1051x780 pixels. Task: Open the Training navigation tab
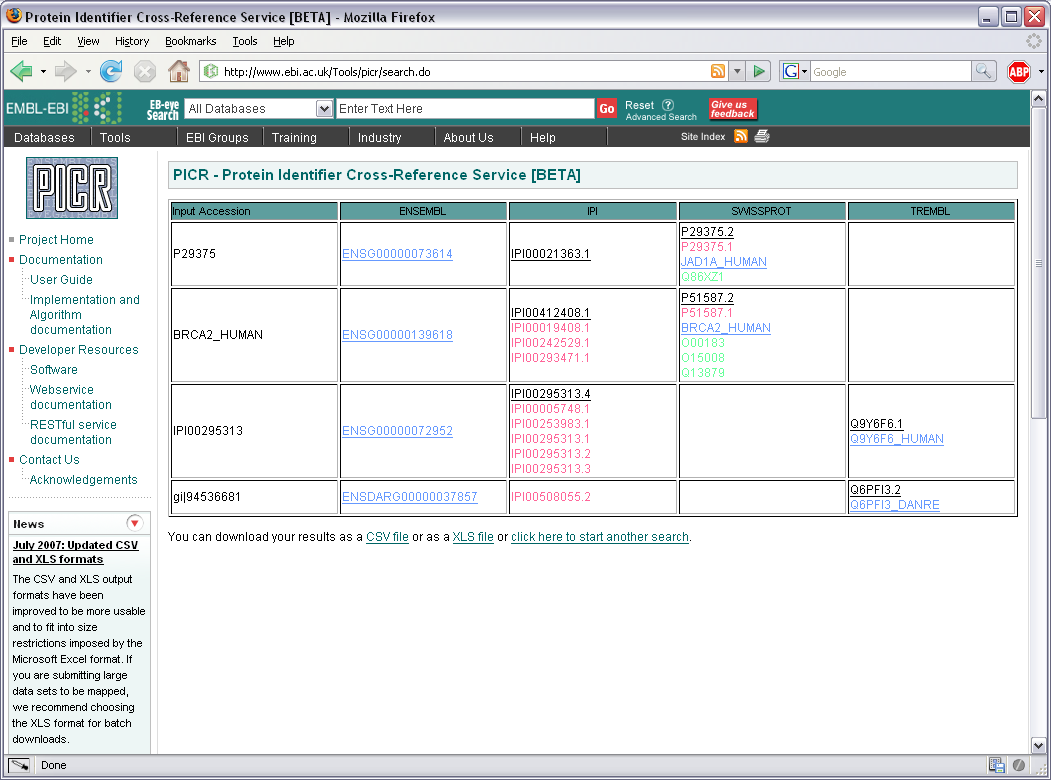tap(294, 137)
